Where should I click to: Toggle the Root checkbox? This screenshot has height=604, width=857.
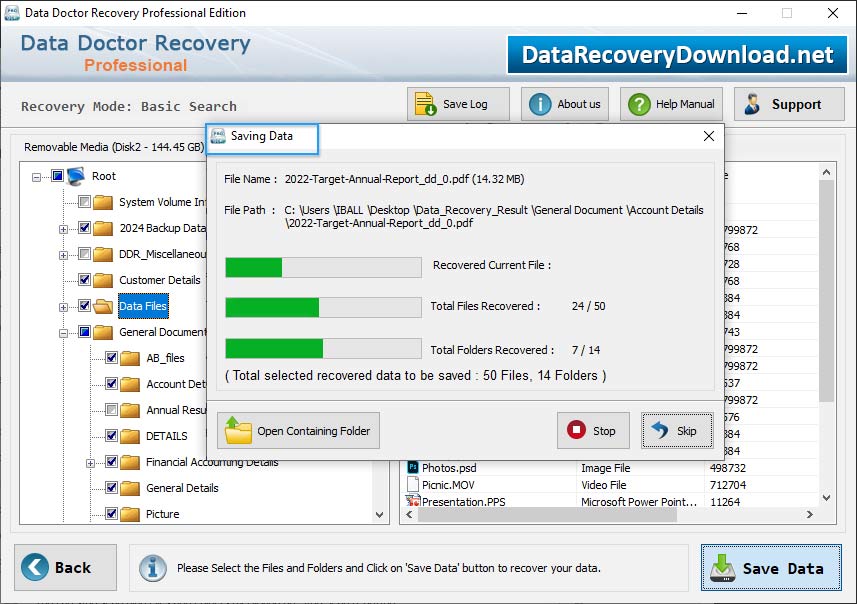click(57, 175)
